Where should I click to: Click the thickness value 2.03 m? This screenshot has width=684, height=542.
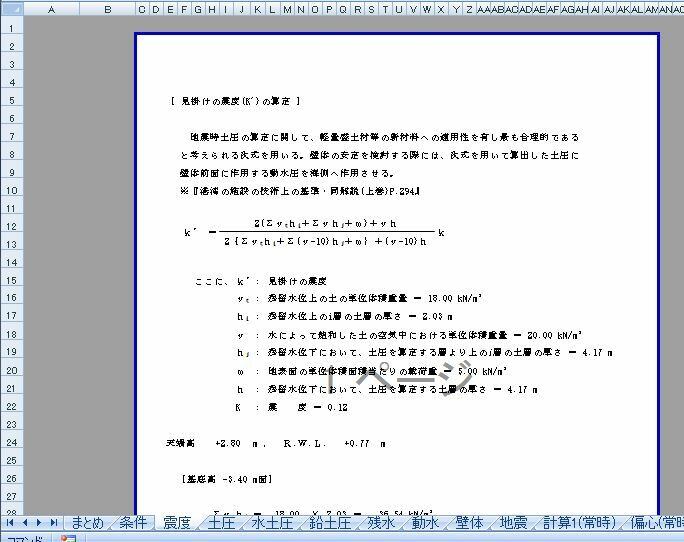(x=437, y=316)
